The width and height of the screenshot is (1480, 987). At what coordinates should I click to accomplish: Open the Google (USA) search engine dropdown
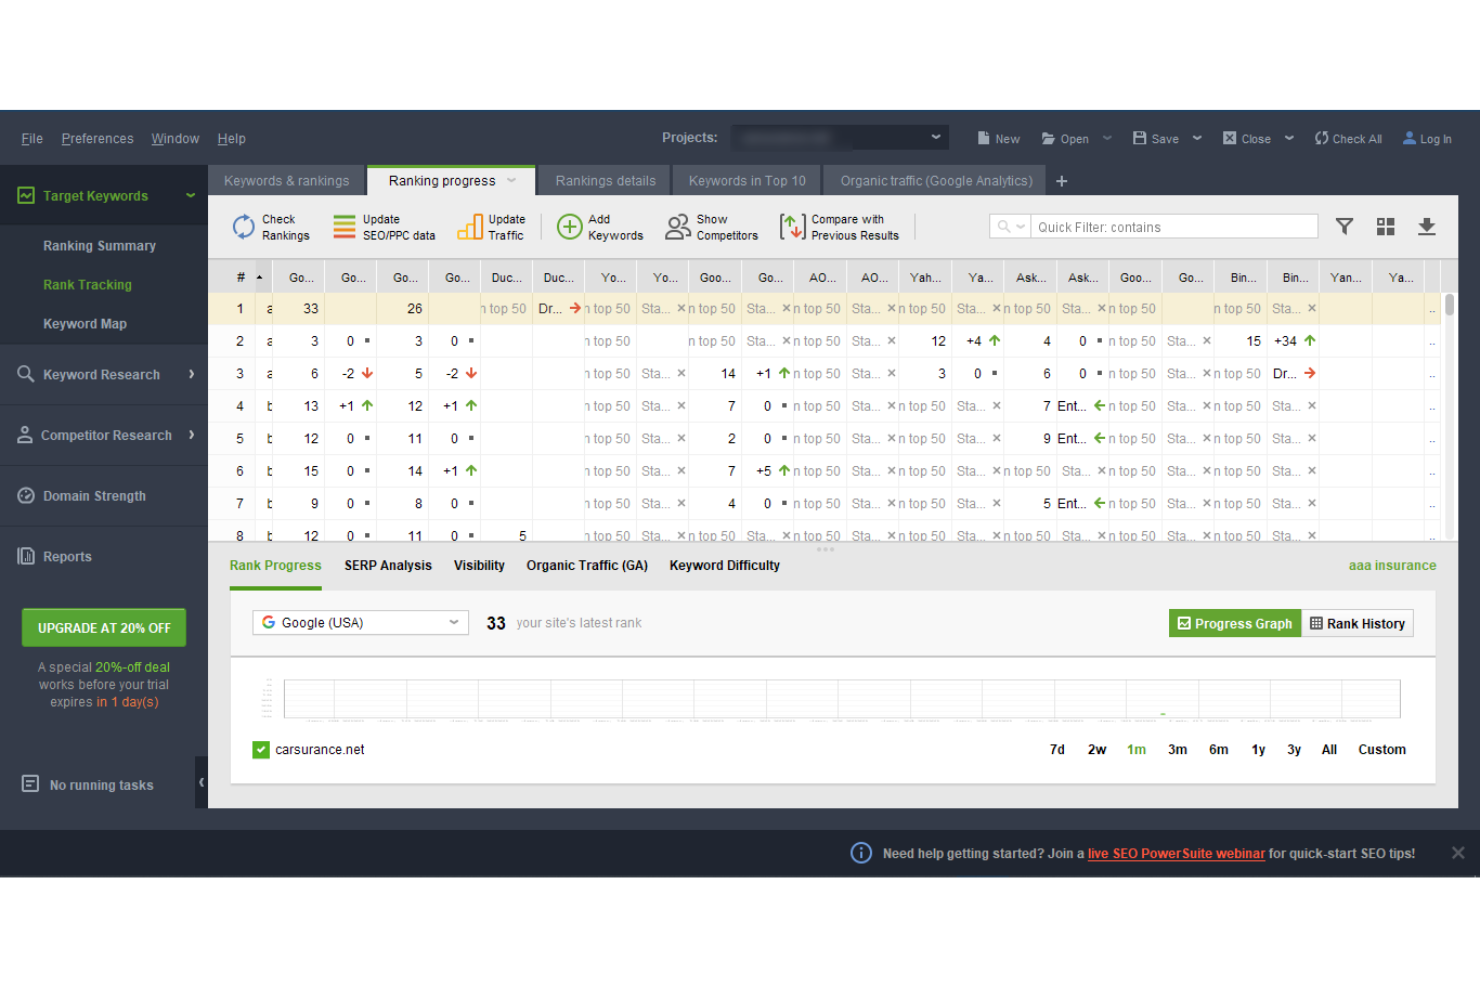click(359, 622)
